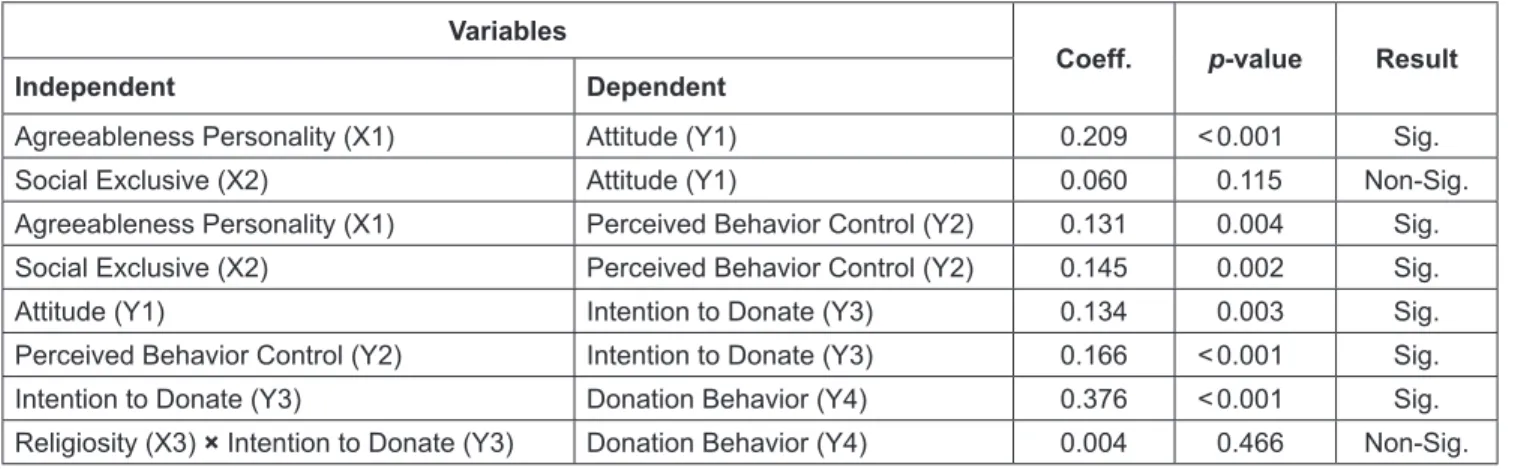This screenshot has height=470, width=1521.
Task: Click the 0.134 coefficient cell
Action: 1093,311
